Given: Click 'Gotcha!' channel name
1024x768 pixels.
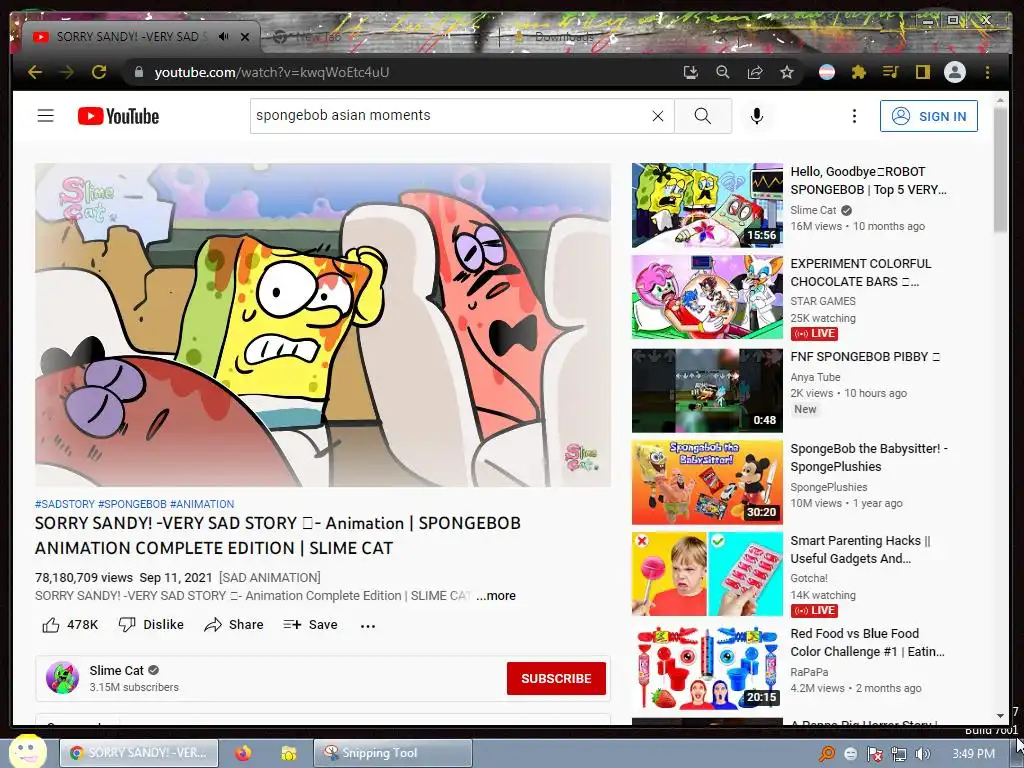Looking at the screenshot, I should click(x=809, y=578).
